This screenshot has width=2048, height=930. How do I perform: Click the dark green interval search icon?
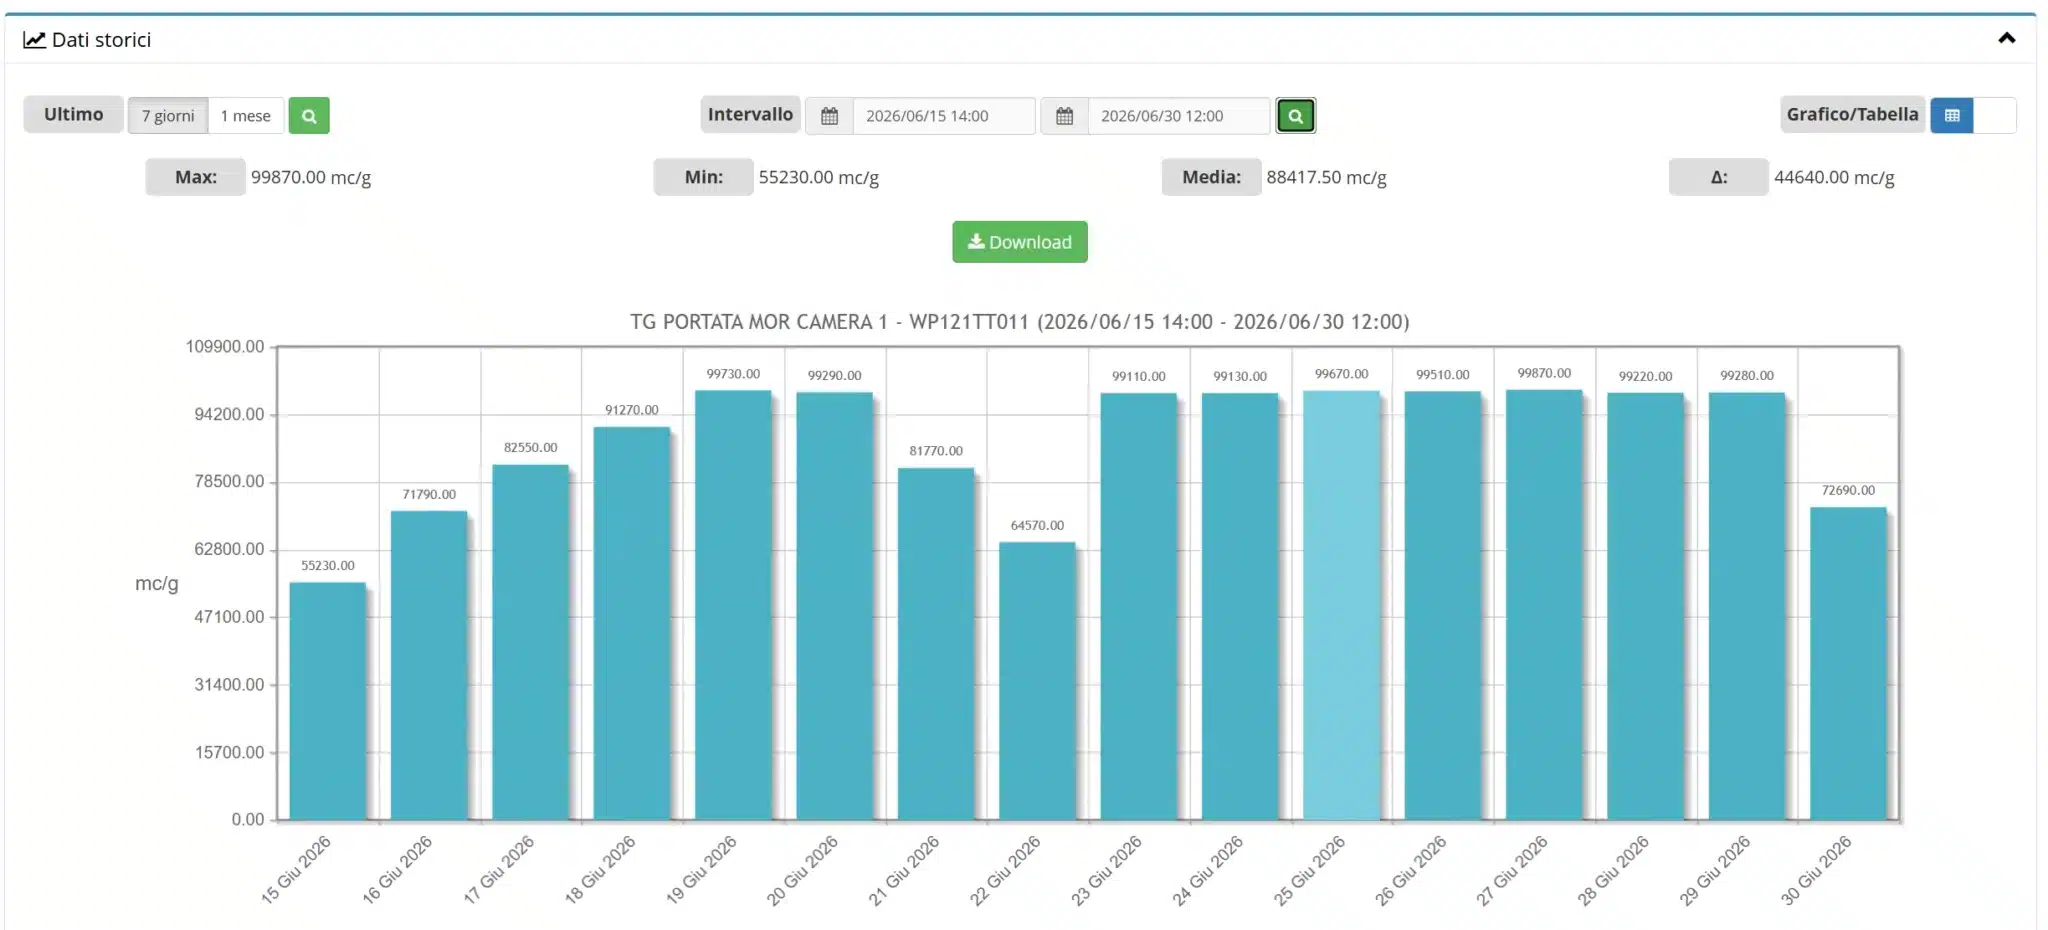[1295, 116]
